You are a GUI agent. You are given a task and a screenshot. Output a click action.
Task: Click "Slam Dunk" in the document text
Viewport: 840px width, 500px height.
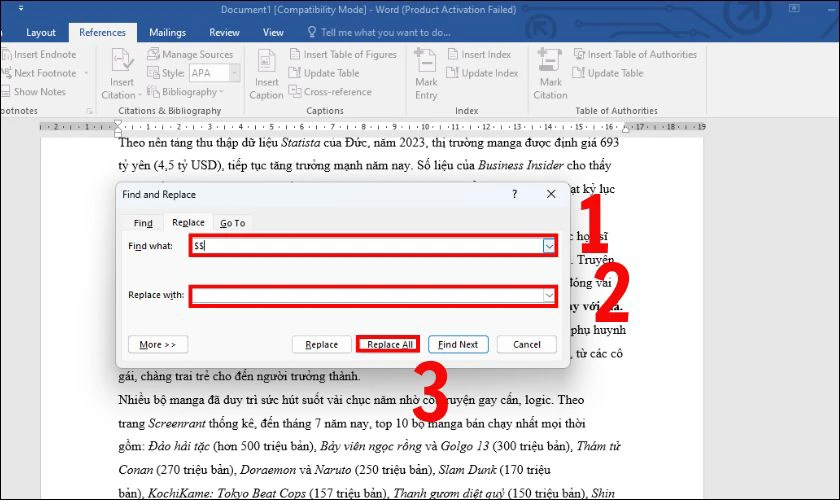click(x=467, y=470)
